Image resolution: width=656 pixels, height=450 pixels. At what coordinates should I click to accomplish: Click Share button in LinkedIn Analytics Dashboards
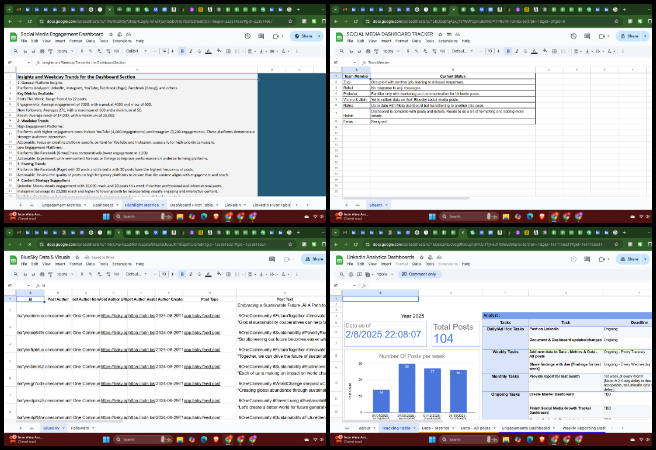629,259
